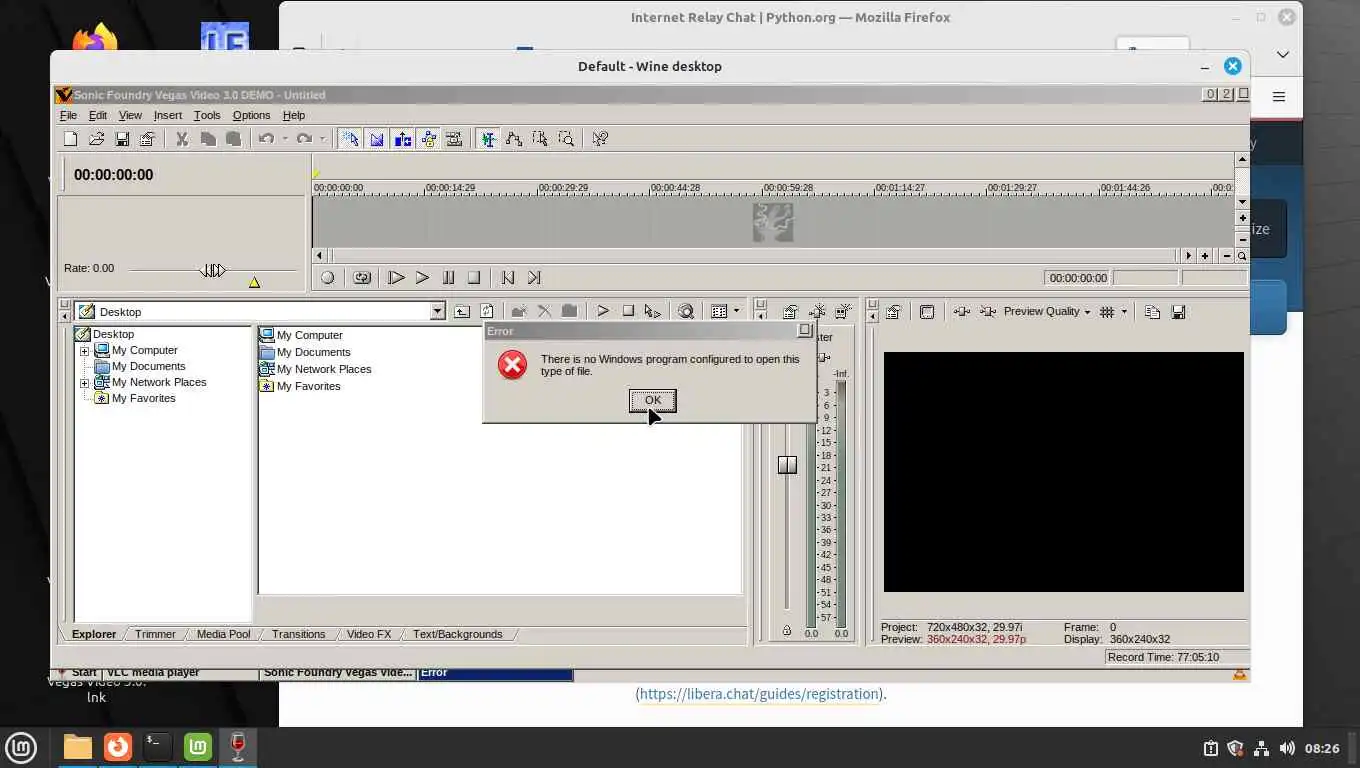Click Copy Snapshot to Clipboard icon
Image resolution: width=1360 pixels, height=768 pixels.
[x=1152, y=312]
